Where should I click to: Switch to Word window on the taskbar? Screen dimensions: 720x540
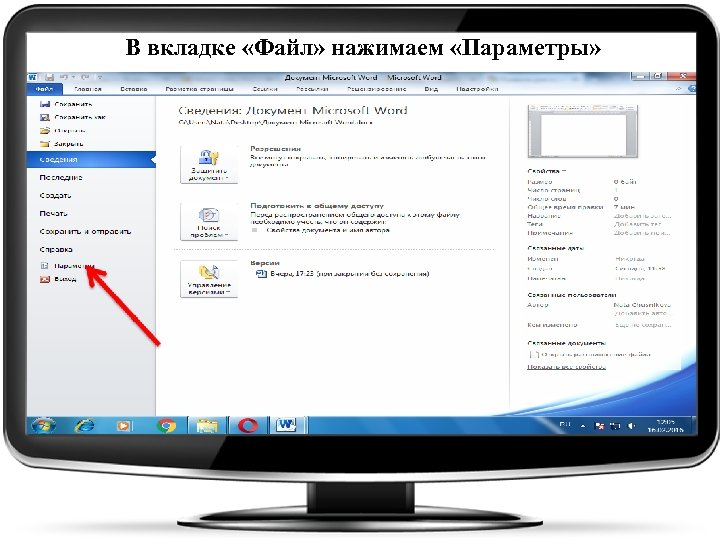287,426
